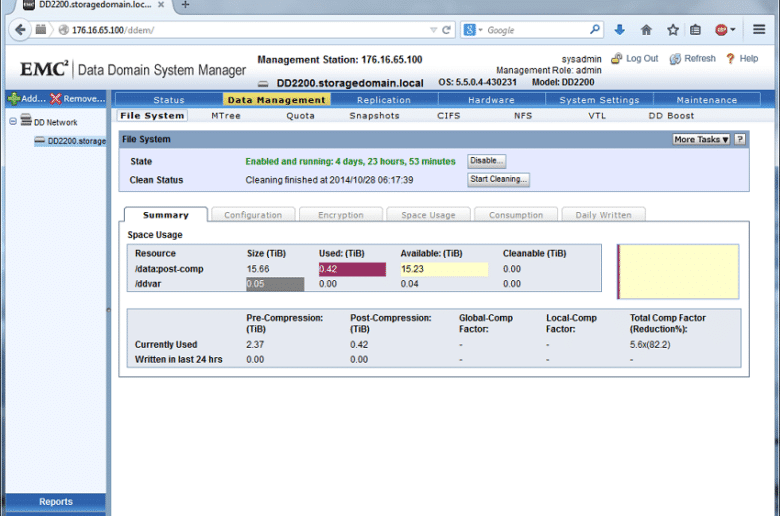This screenshot has height=516, width=780.
Task: Select the File System subtab
Action: click(x=152, y=115)
